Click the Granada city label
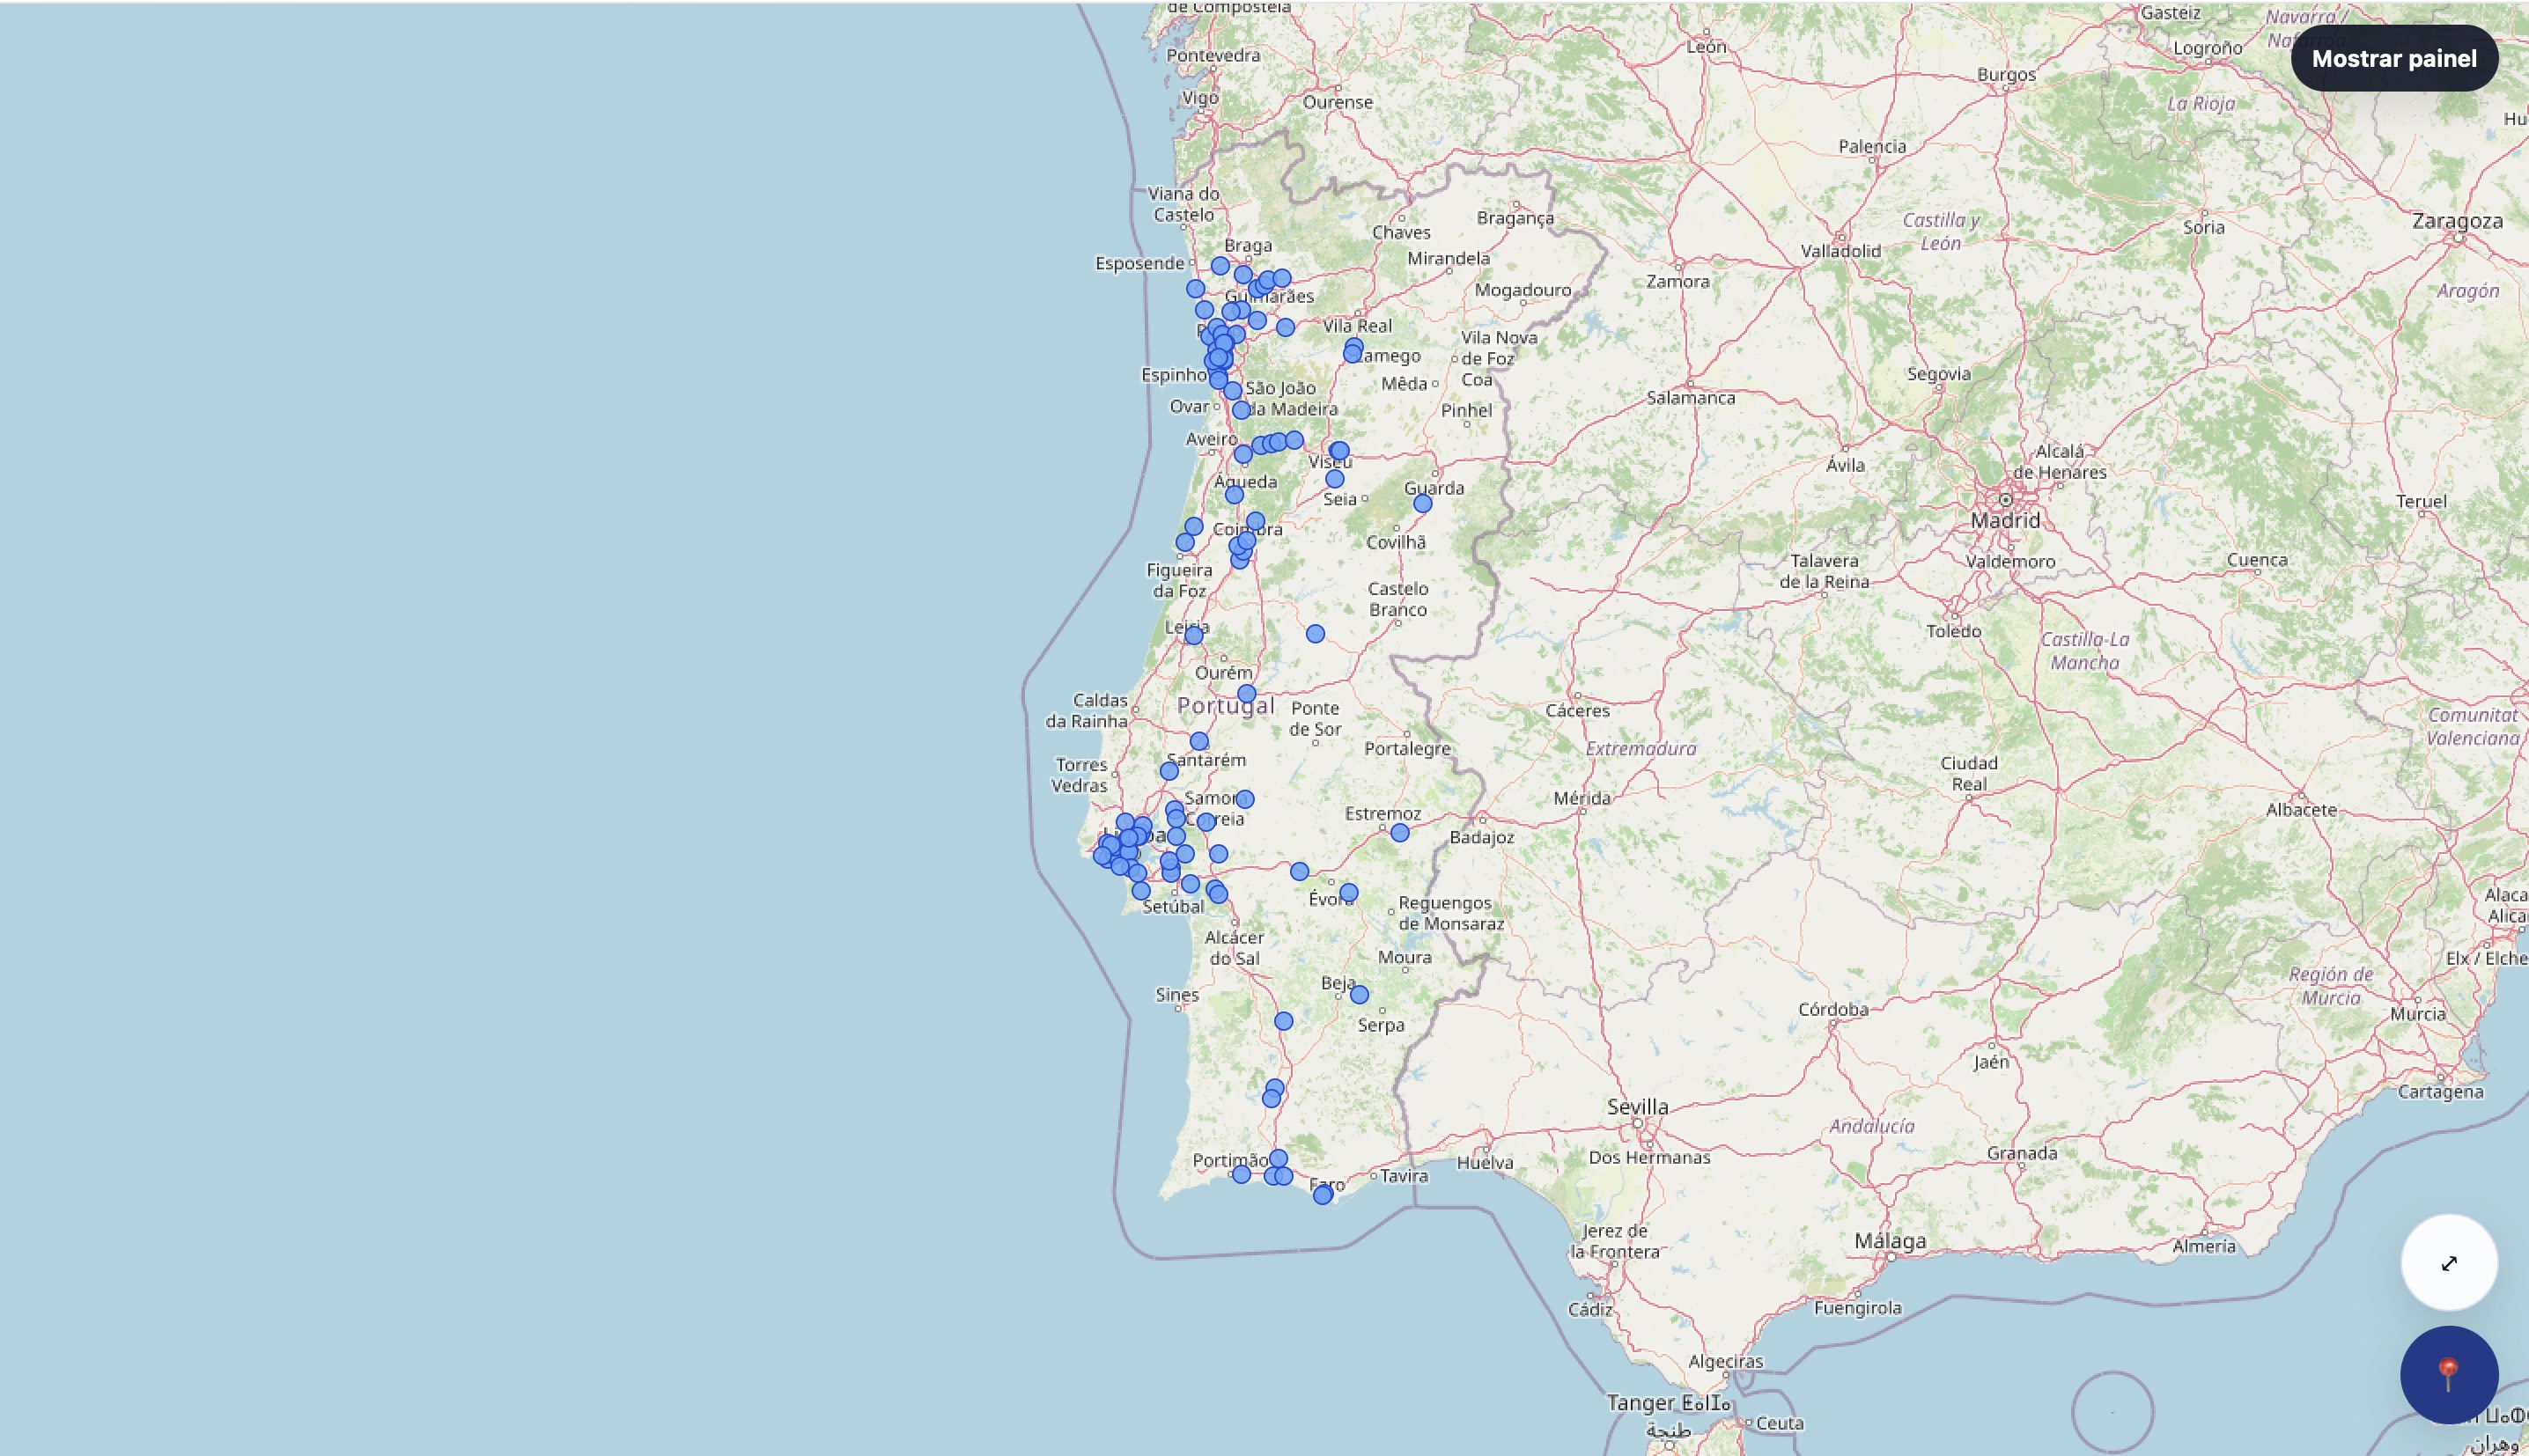The height and width of the screenshot is (1456, 2529). pyautogui.click(x=2022, y=1154)
